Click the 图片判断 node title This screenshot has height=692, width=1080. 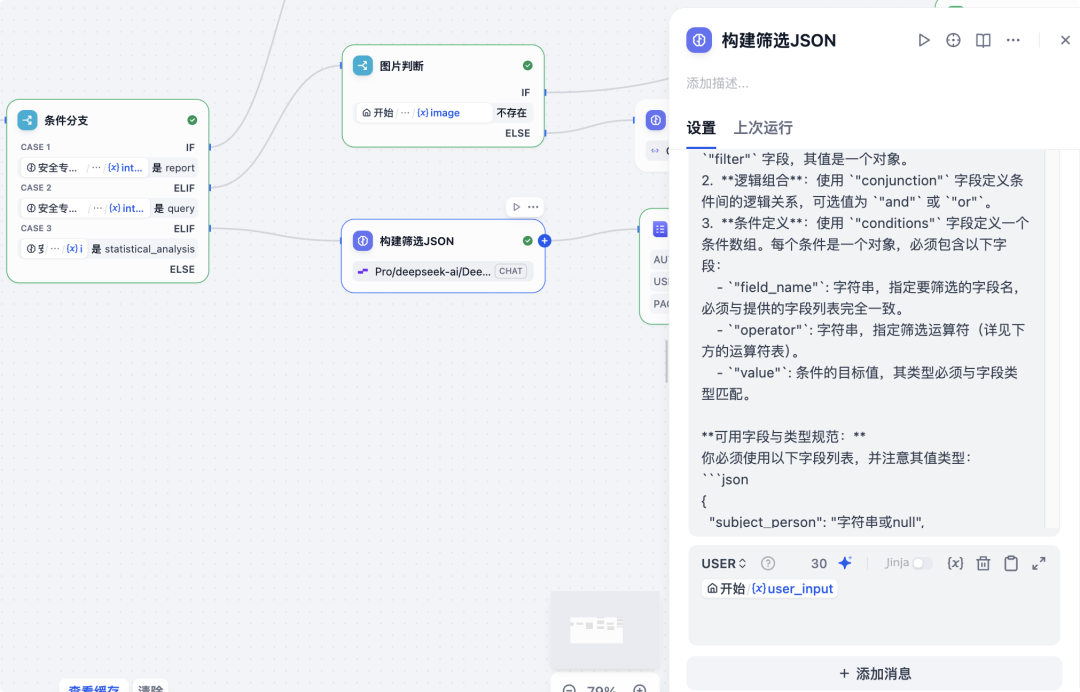[x=402, y=66]
